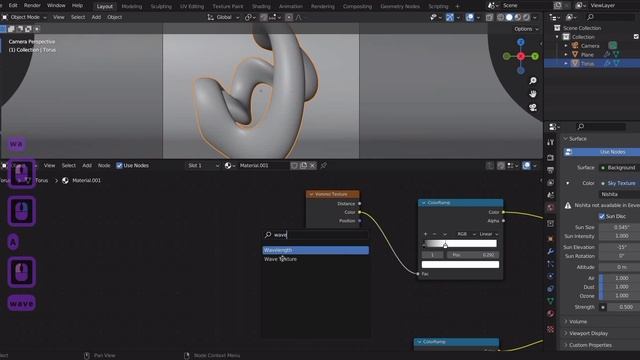Switch to rendered viewport shading
This screenshot has width=640, height=360.
[526, 18]
